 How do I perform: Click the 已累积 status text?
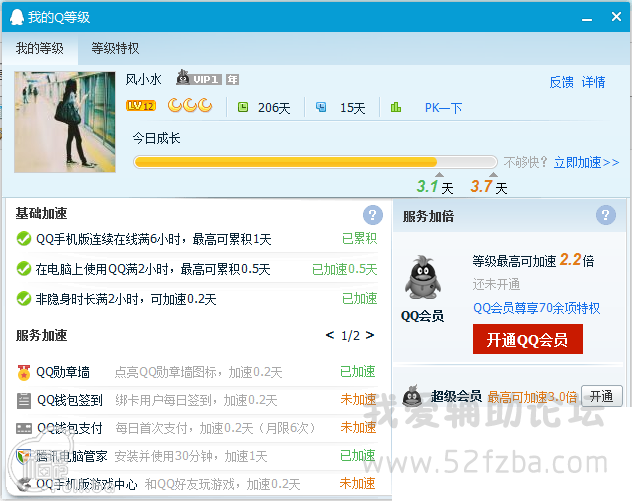pyautogui.click(x=360, y=239)
